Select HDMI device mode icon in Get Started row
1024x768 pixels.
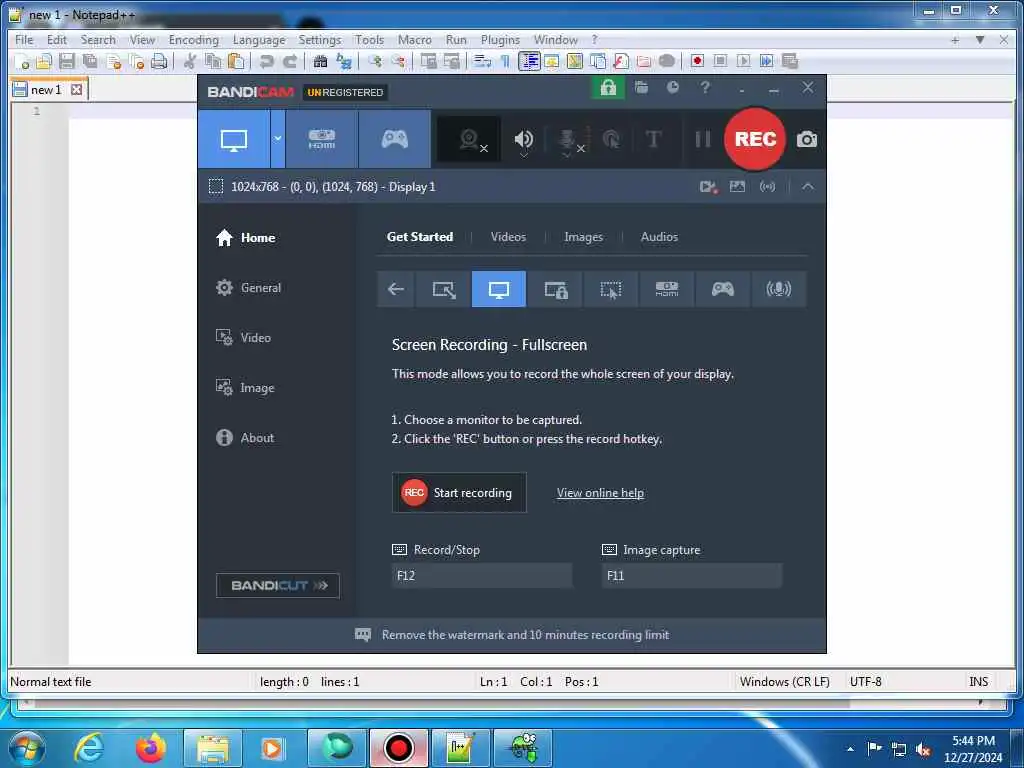[667, 289]
